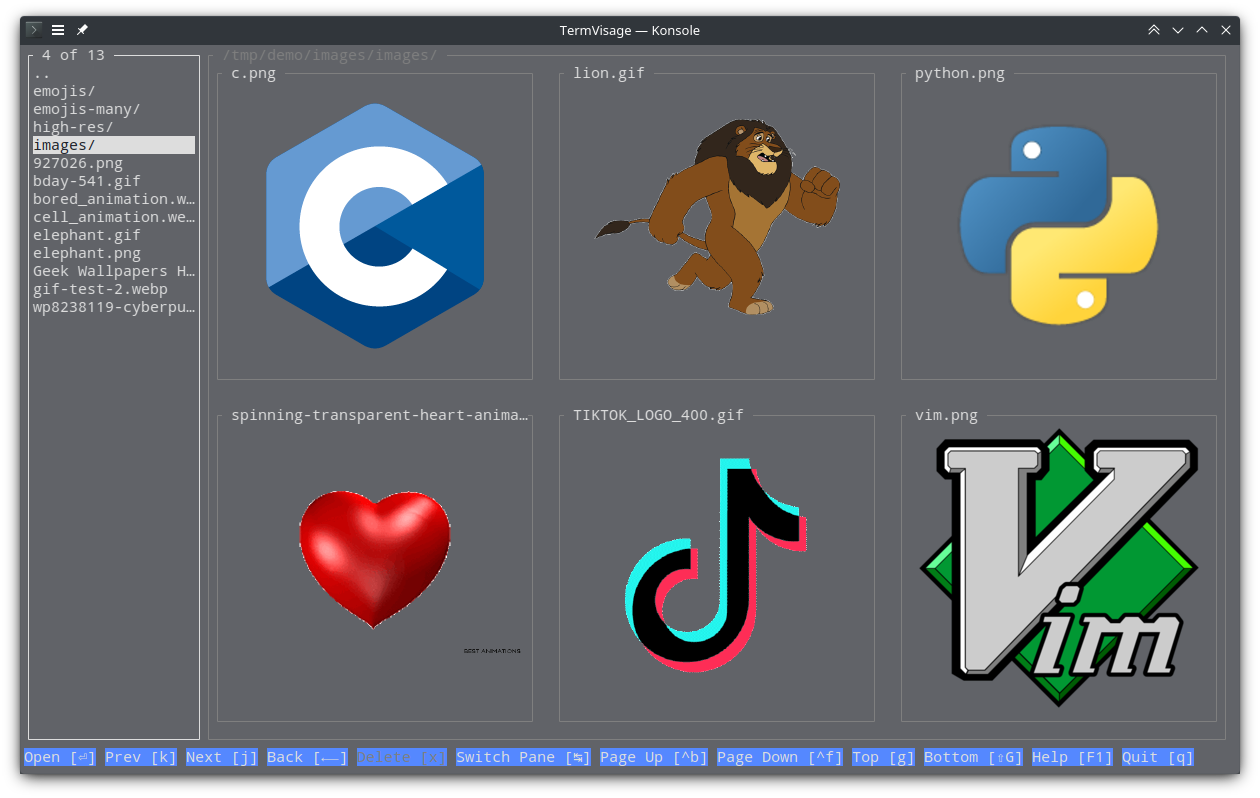The width and height of the screenshot is (1260, 798).
Task: Click Page Down [^f] action
Action: pos(780,757)
